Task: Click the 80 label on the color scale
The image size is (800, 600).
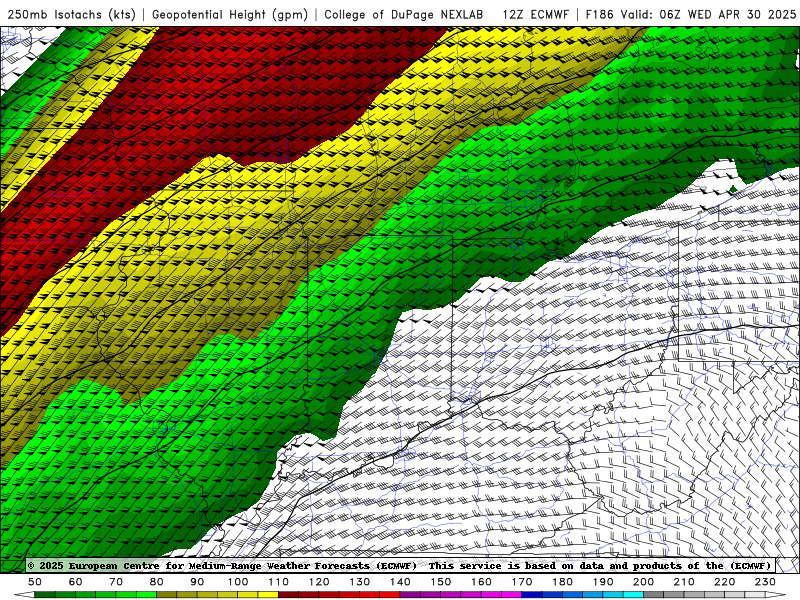Action: tap(157, 582)
